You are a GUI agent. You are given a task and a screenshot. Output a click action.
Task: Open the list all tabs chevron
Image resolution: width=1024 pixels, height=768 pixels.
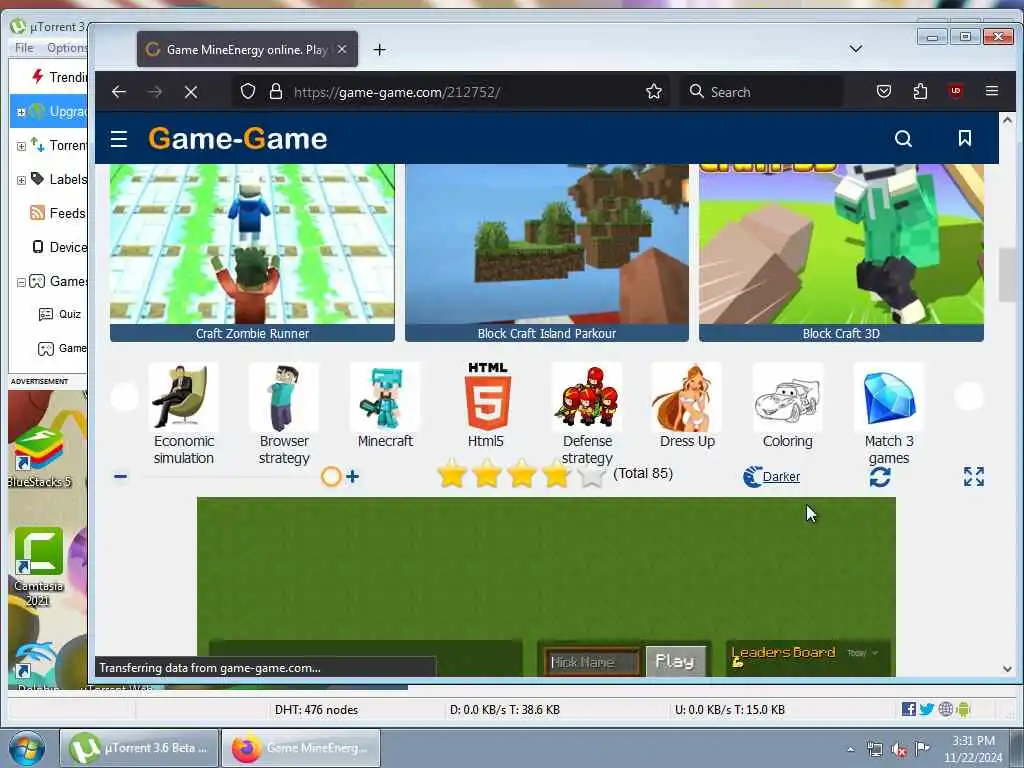pos(856,49)
